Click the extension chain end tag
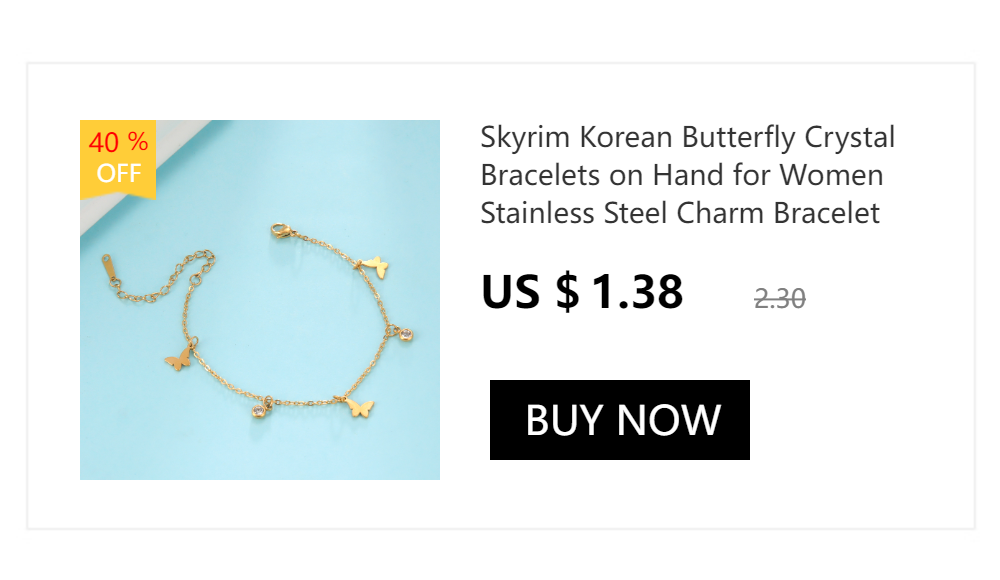This screenshot has height=580, width=1000. [x=109, y=266]
